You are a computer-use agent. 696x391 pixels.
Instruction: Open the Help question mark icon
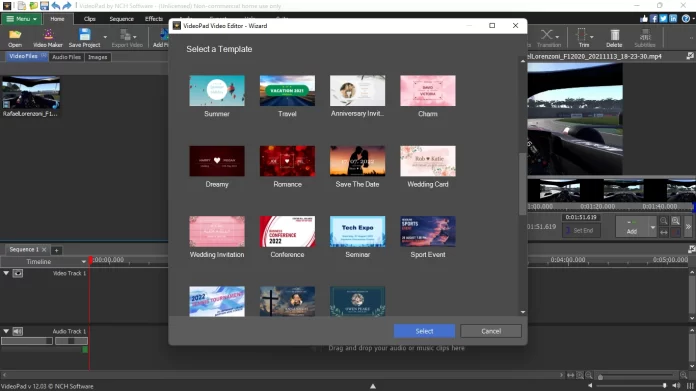tap(686, 19)
